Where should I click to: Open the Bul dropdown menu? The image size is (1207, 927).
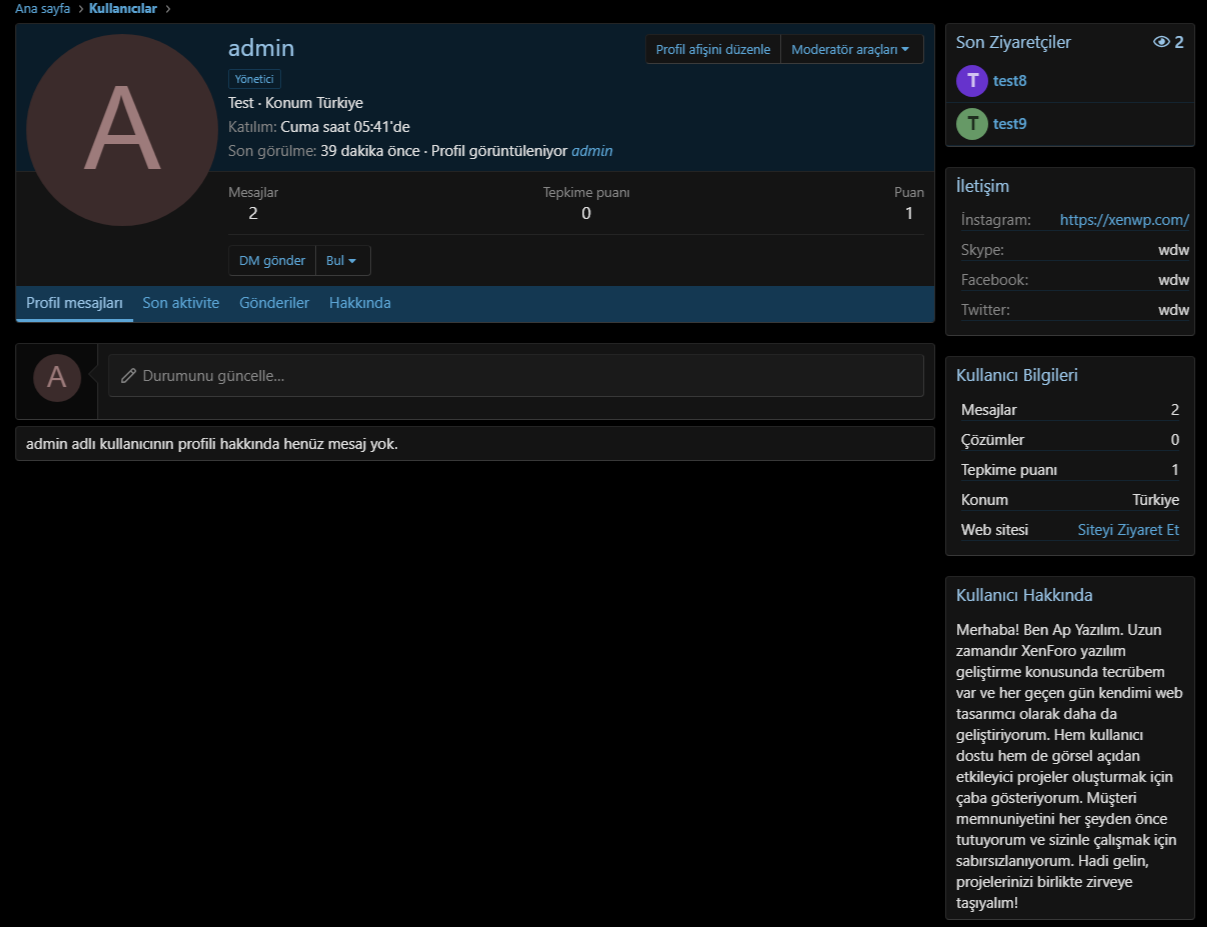click(343, 261)
